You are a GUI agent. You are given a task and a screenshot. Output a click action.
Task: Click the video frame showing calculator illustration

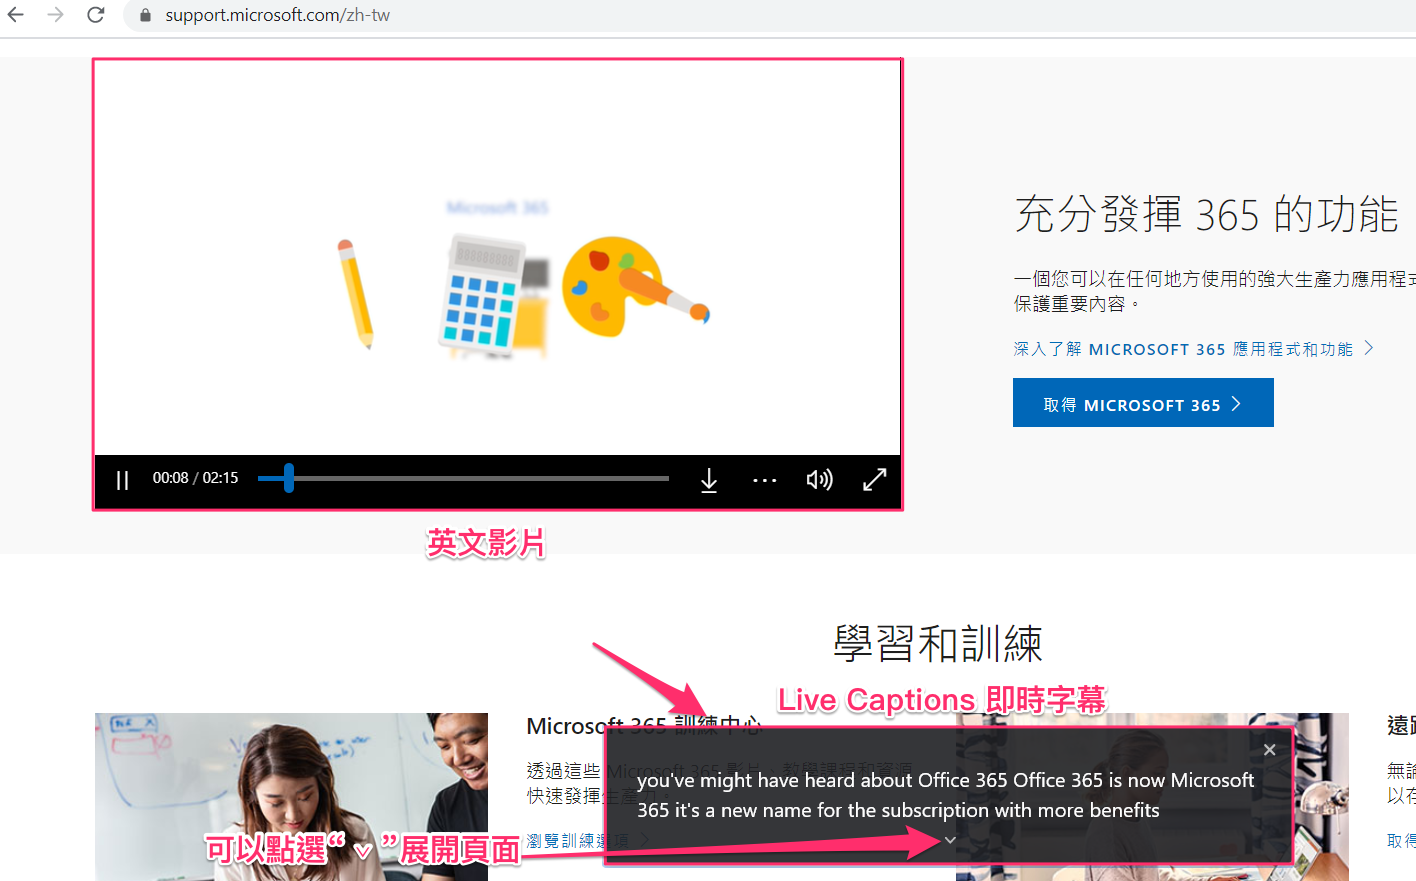[x=498, y=258]
